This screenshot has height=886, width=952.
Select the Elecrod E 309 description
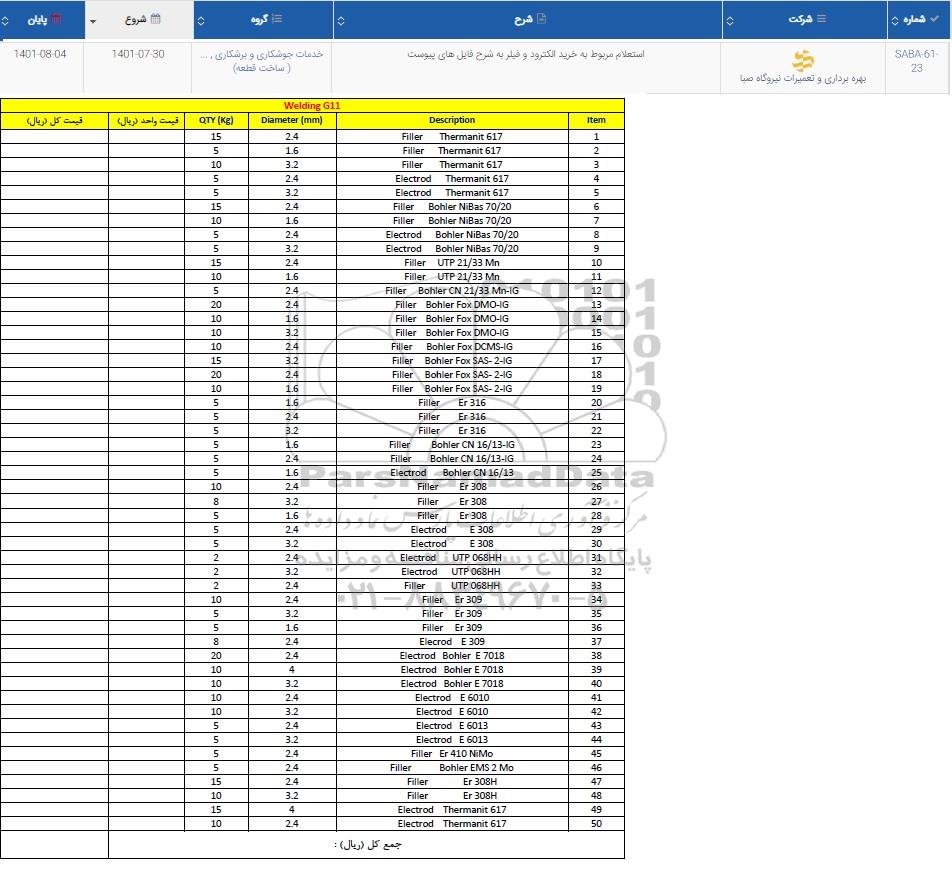(452, 642)
